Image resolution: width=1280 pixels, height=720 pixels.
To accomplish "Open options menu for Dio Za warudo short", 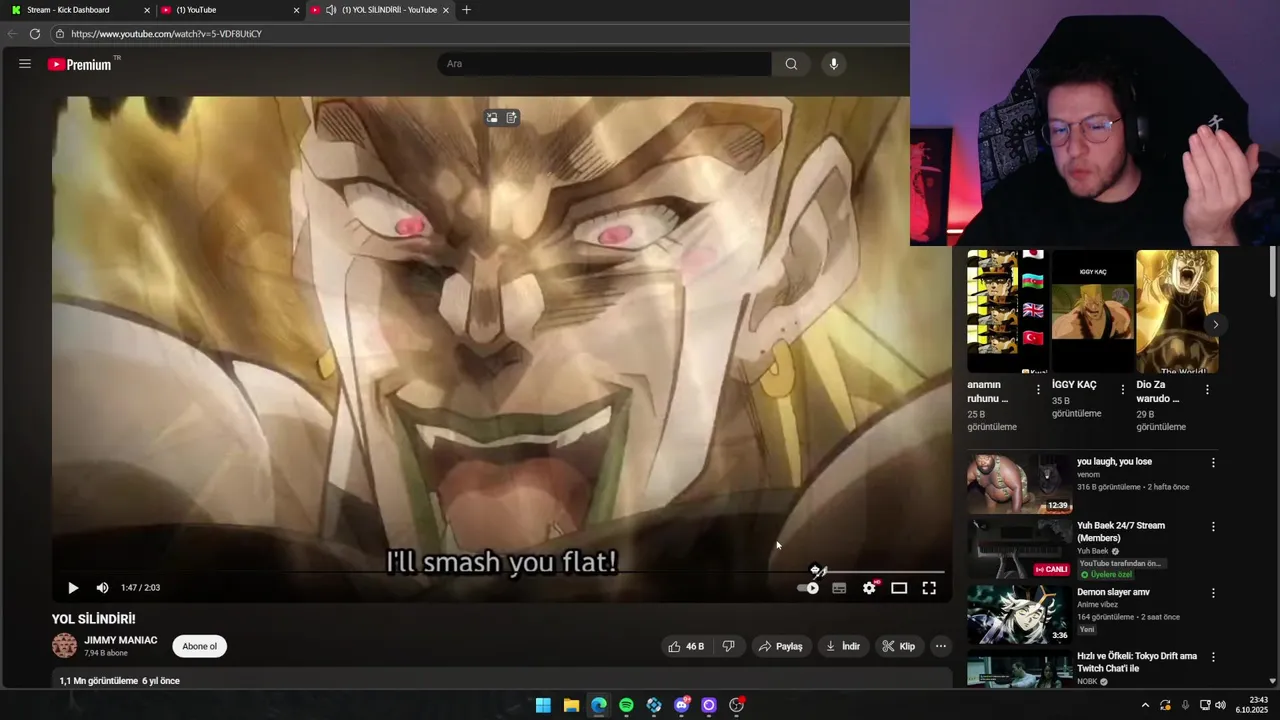I will point(1207,390).
